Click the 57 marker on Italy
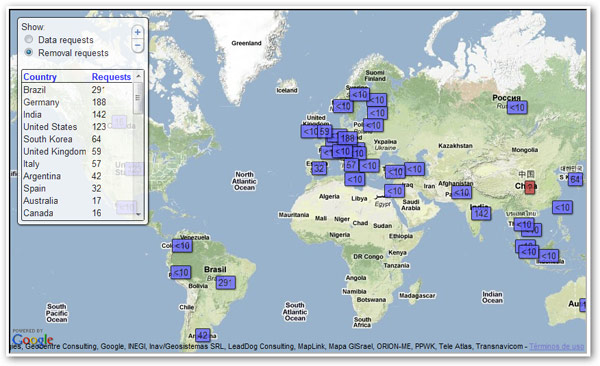Screen dimensions: 600x366 pyautogui.click(x=351, y=165)
